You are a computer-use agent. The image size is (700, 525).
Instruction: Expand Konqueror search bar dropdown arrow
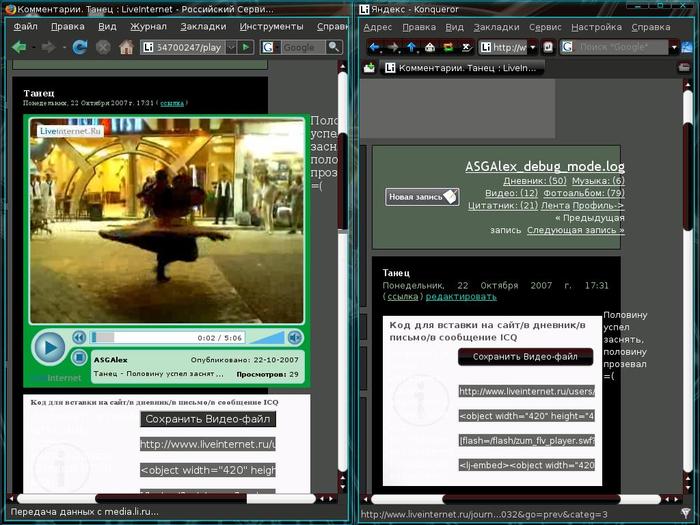pos(674,47)
